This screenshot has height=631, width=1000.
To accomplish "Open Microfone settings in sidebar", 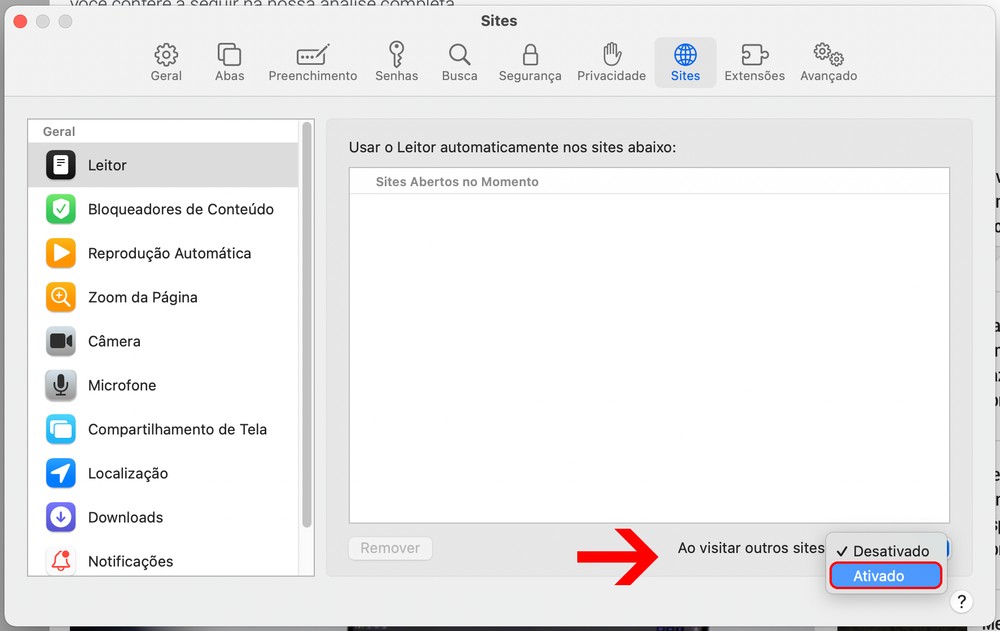I will click(x=122, y=385).
